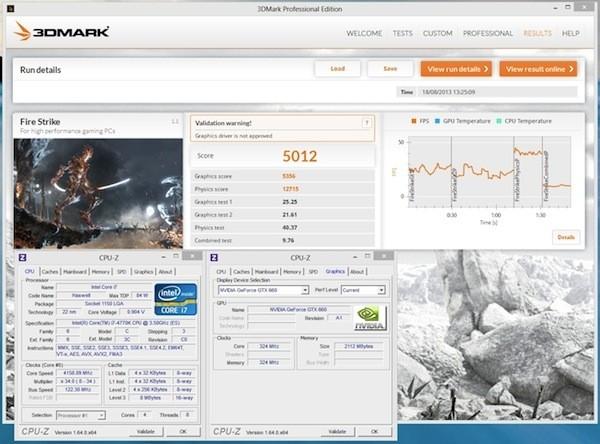Click OK in right CPU-Z window
Screen dimensions: 600x444
pyautogui.click(x=374, y=431)
